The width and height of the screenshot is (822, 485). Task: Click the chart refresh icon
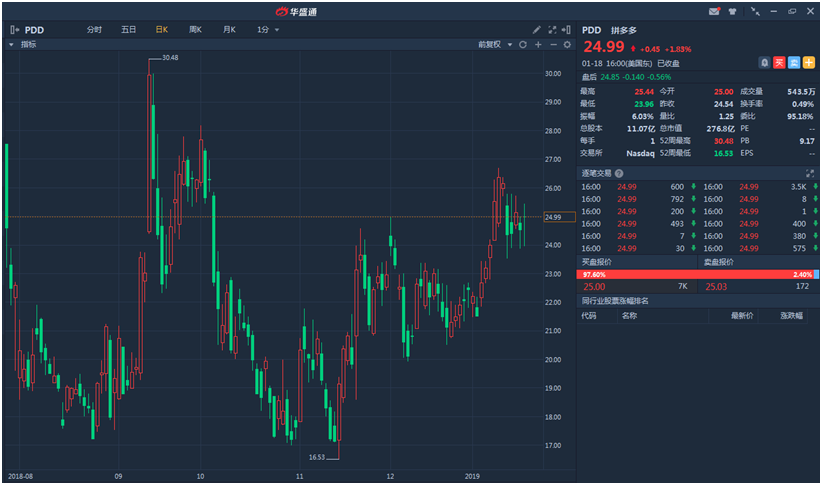coord(522,45)
